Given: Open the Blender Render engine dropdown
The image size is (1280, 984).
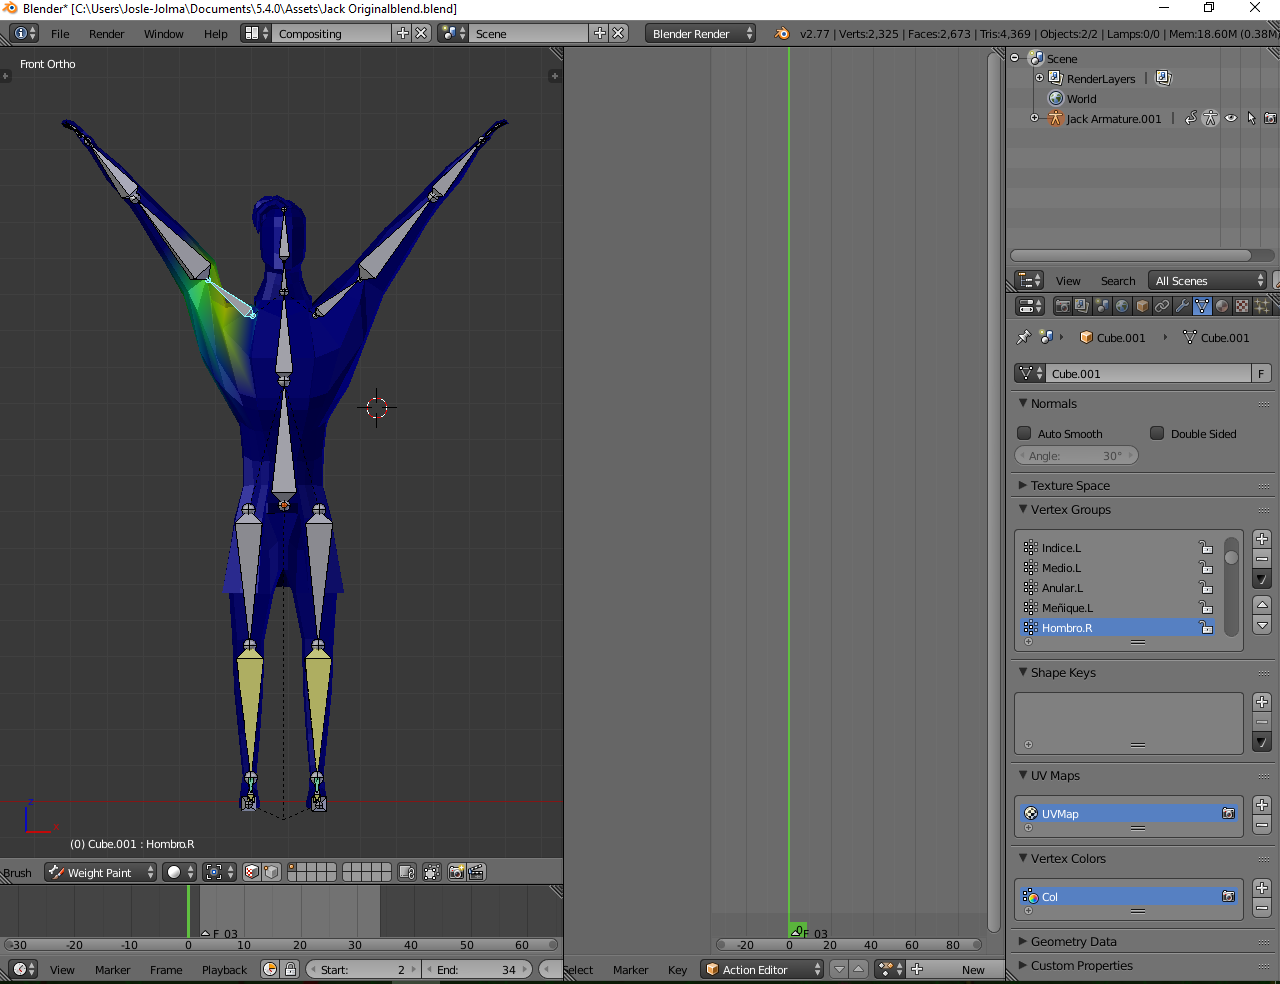Looking at the screenshot, I should [700, 33].
